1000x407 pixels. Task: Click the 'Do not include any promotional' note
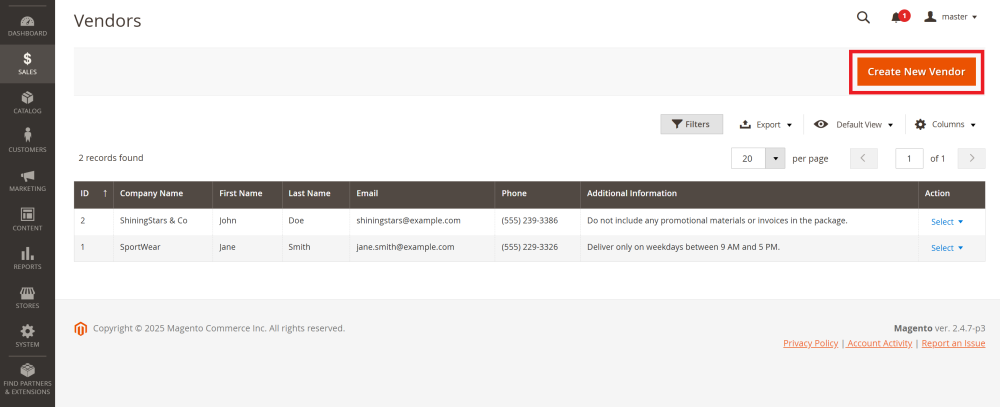[717, 221]
